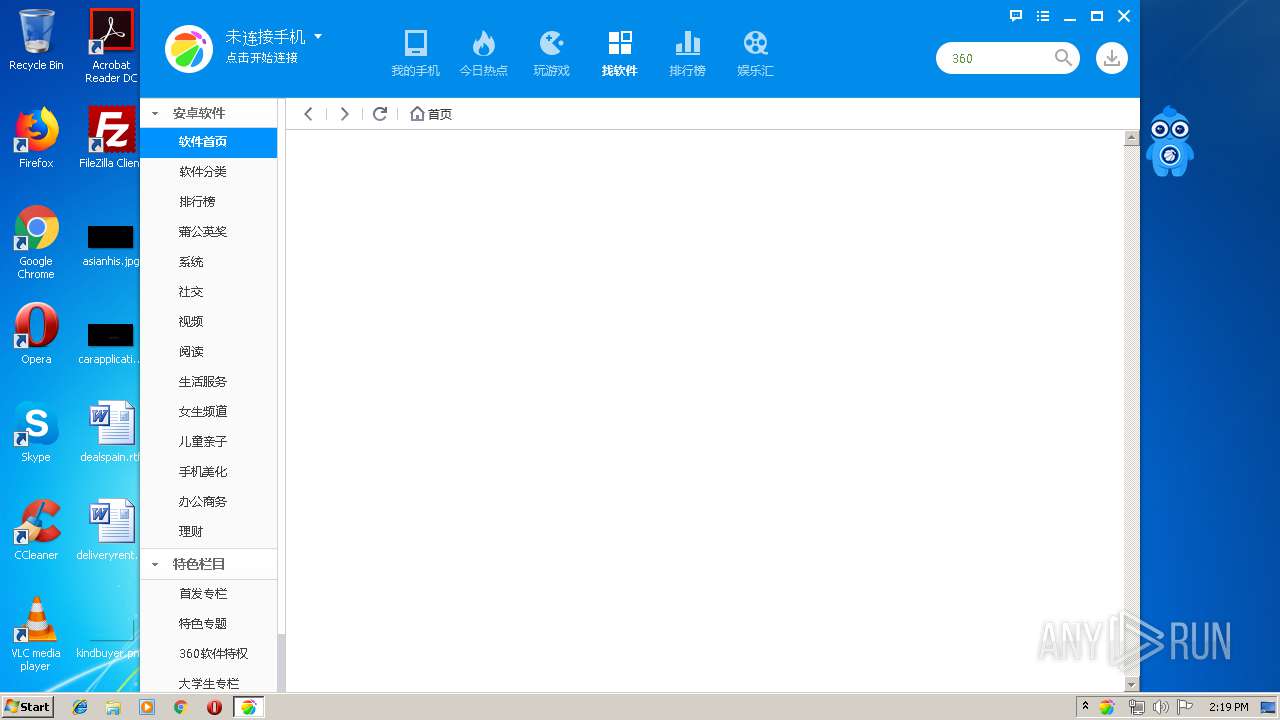Click the content area scrollbar down arrow

(x=1132, y=685)
